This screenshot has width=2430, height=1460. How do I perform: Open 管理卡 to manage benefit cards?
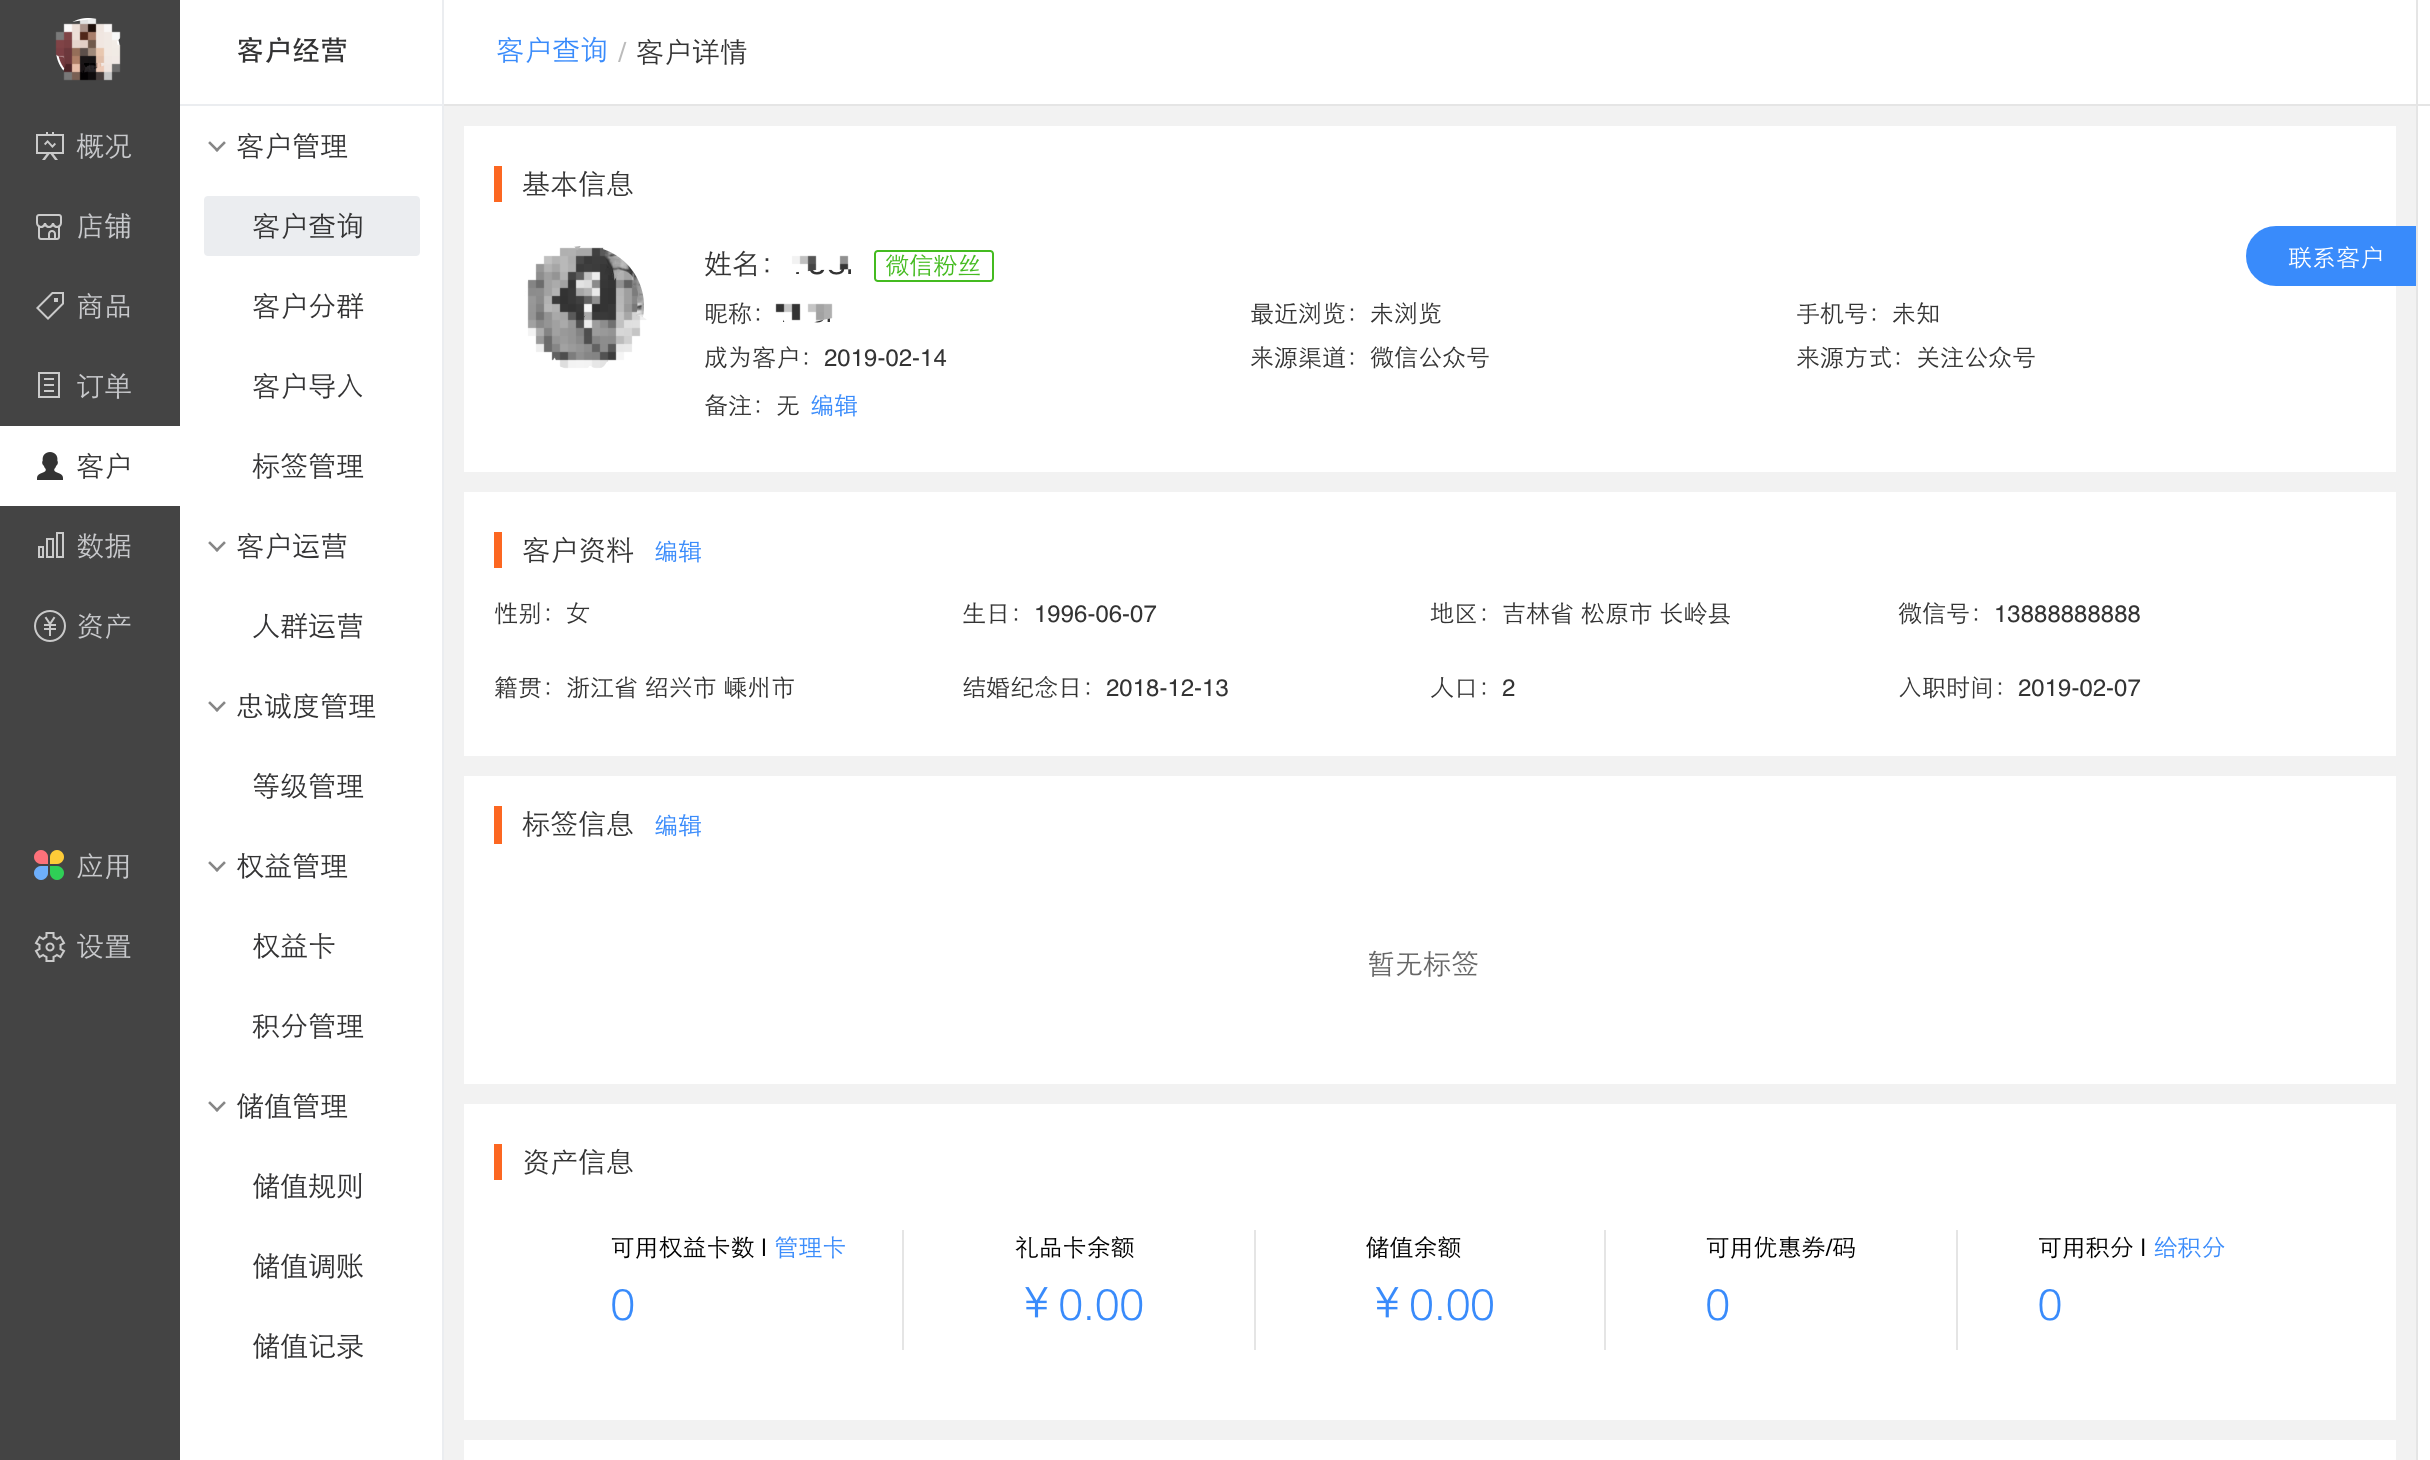809,1247
